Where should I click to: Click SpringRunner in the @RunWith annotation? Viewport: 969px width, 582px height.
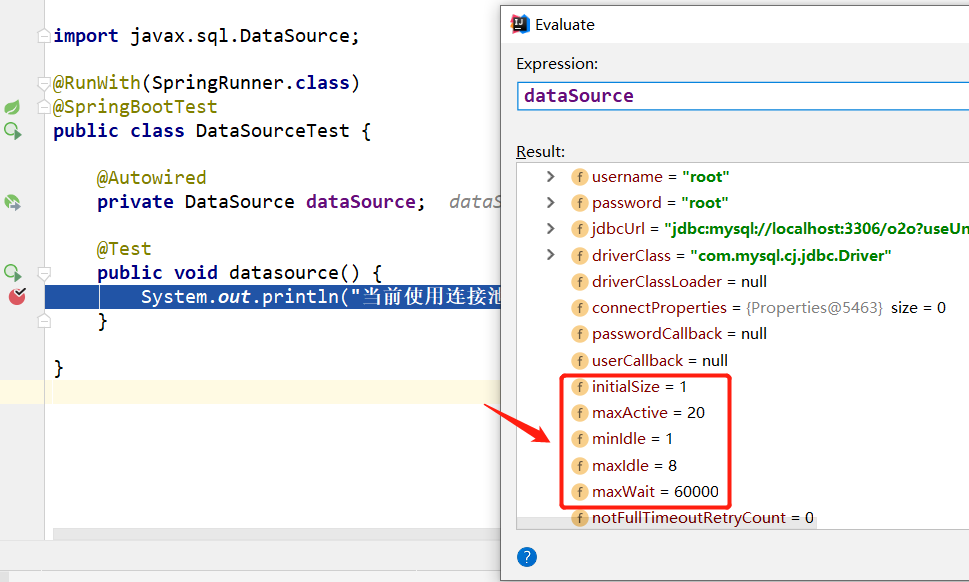(x=218, y=83)
